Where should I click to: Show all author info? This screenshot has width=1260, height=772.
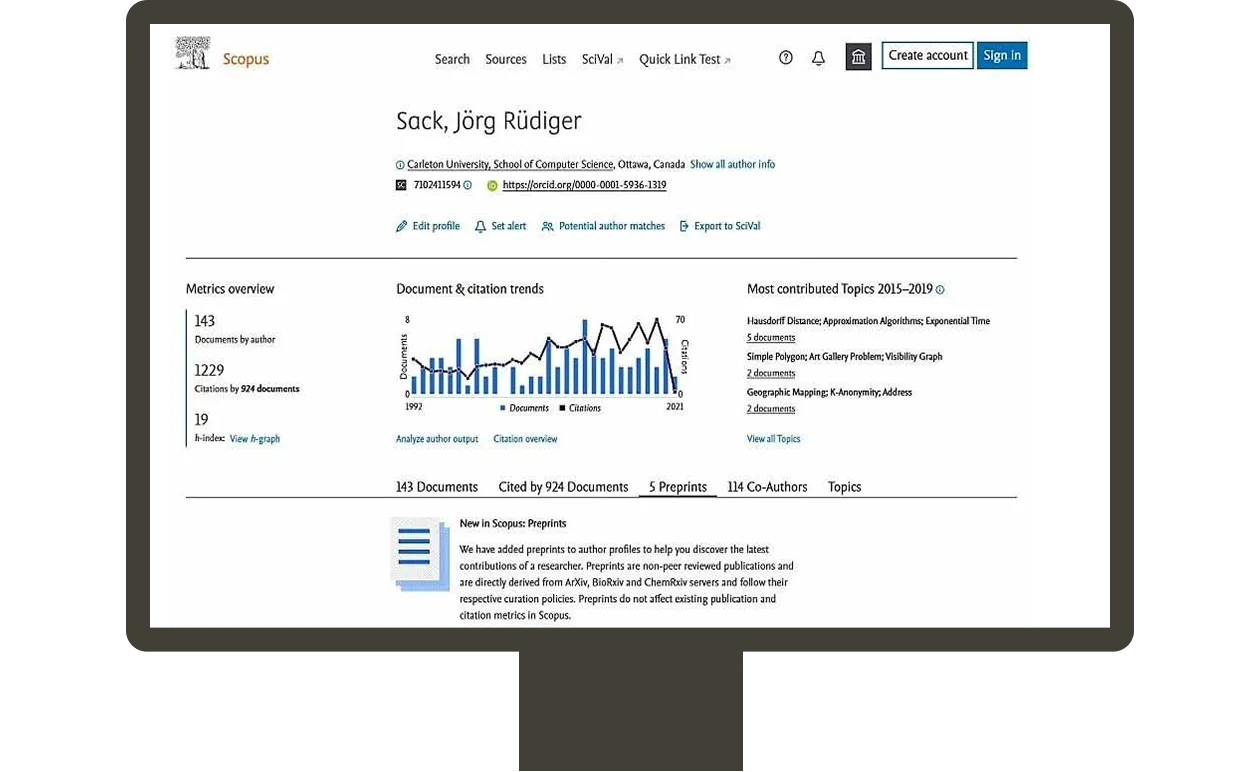(x=732, y=164)
